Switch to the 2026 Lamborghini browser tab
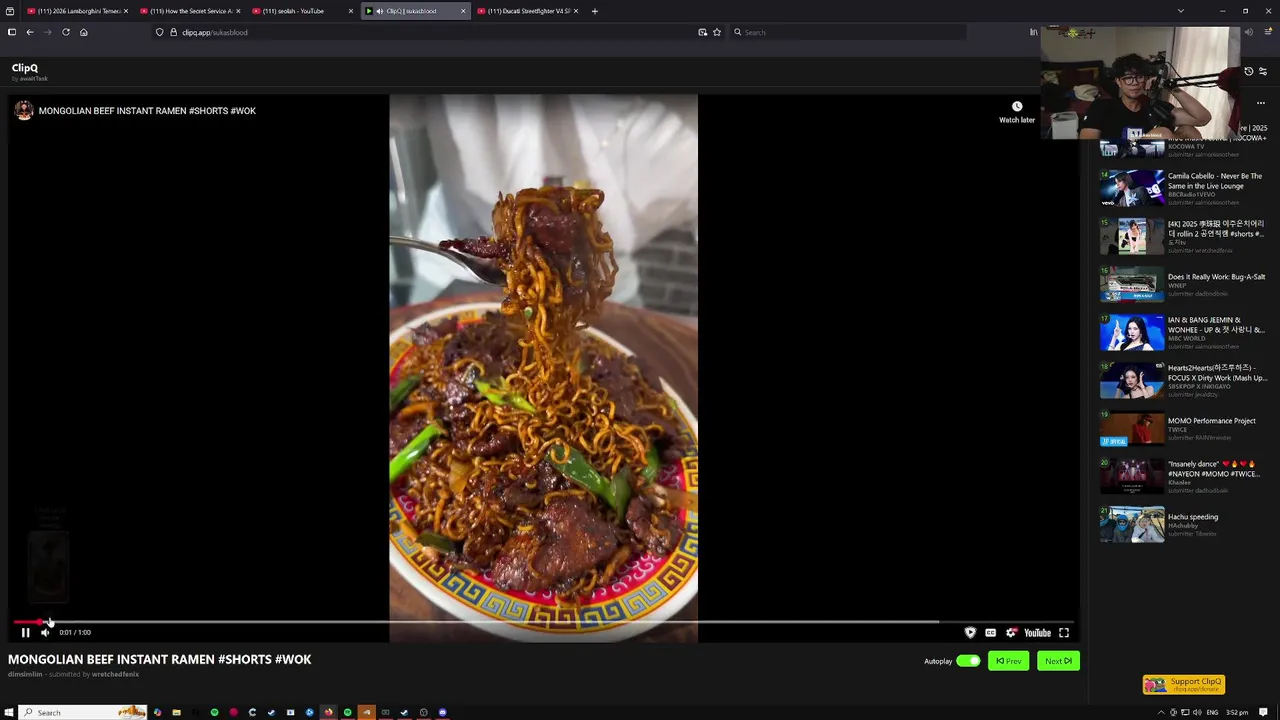The image size is (1280, 720). pyautogui.click(x=78, y=11)
